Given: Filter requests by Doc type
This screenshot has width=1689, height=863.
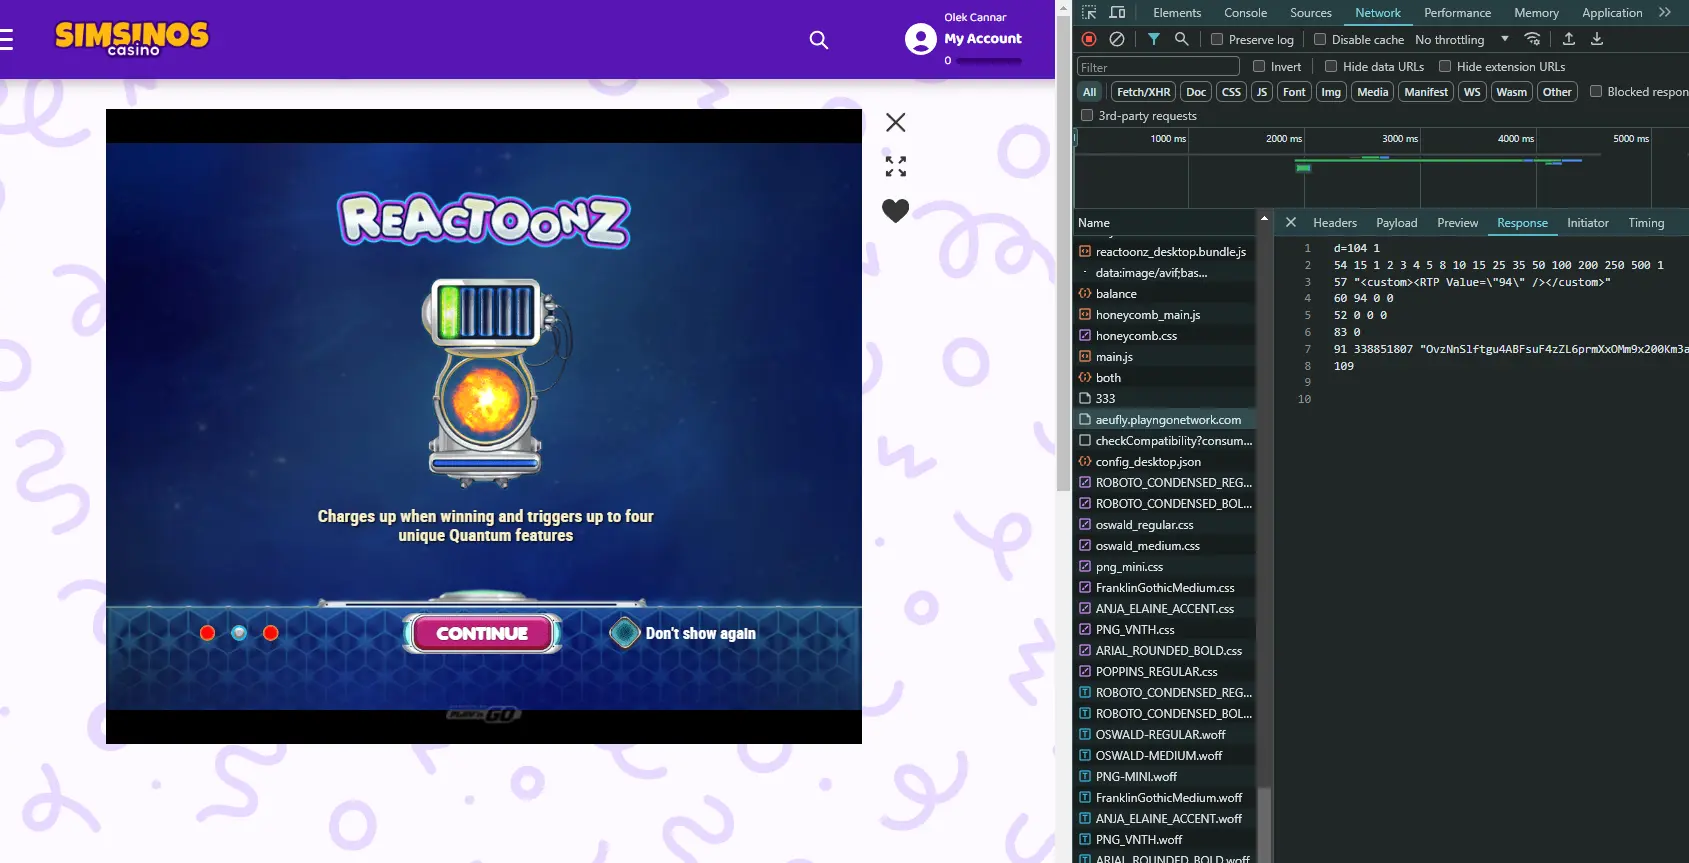Looking at the screenshot, I should pos(1196,92).
